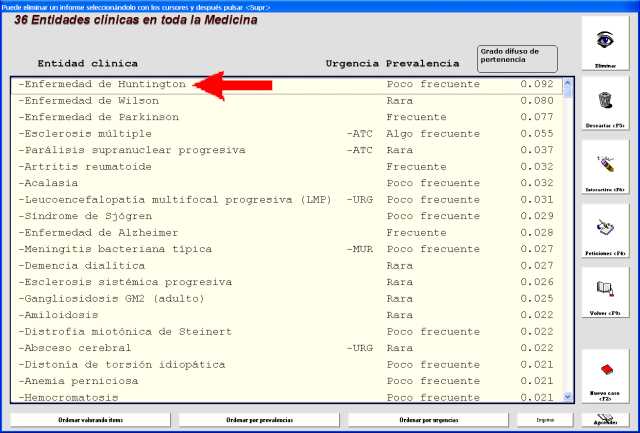This screenshot has height=433, width=640.
Task: Select the Enfermedad de Wilson row
Action: pos(287,101)
